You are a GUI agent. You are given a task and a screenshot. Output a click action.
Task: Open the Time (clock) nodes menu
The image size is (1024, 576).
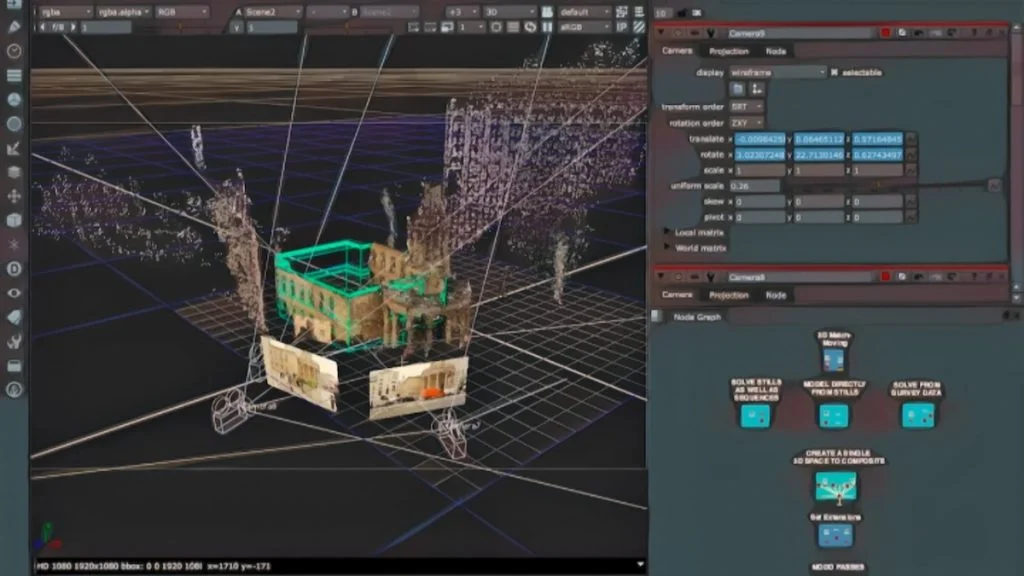[15, 51]
